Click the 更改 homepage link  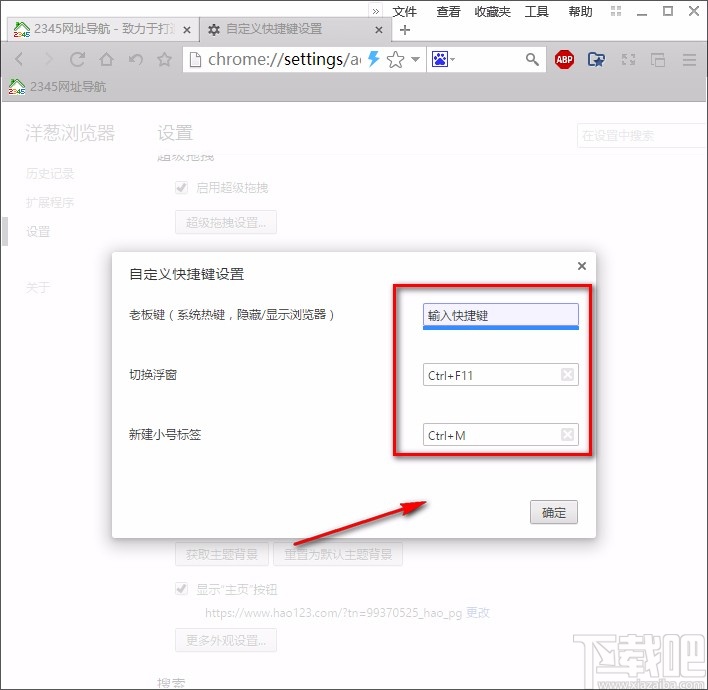pyautogui.click(x=478, y=613)
